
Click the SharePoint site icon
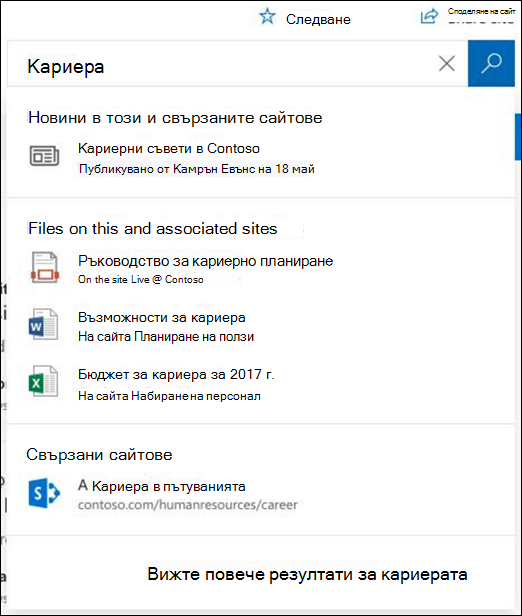(44, 493)
